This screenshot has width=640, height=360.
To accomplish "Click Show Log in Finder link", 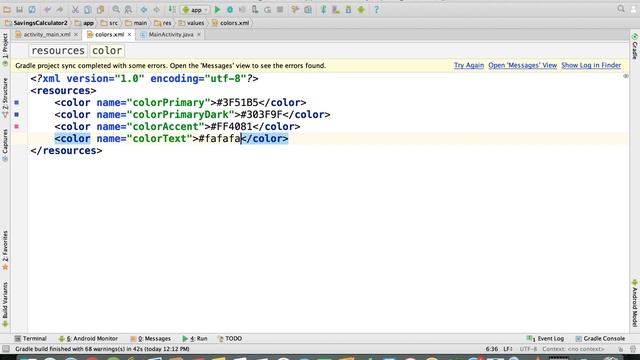I will (591, 65).
